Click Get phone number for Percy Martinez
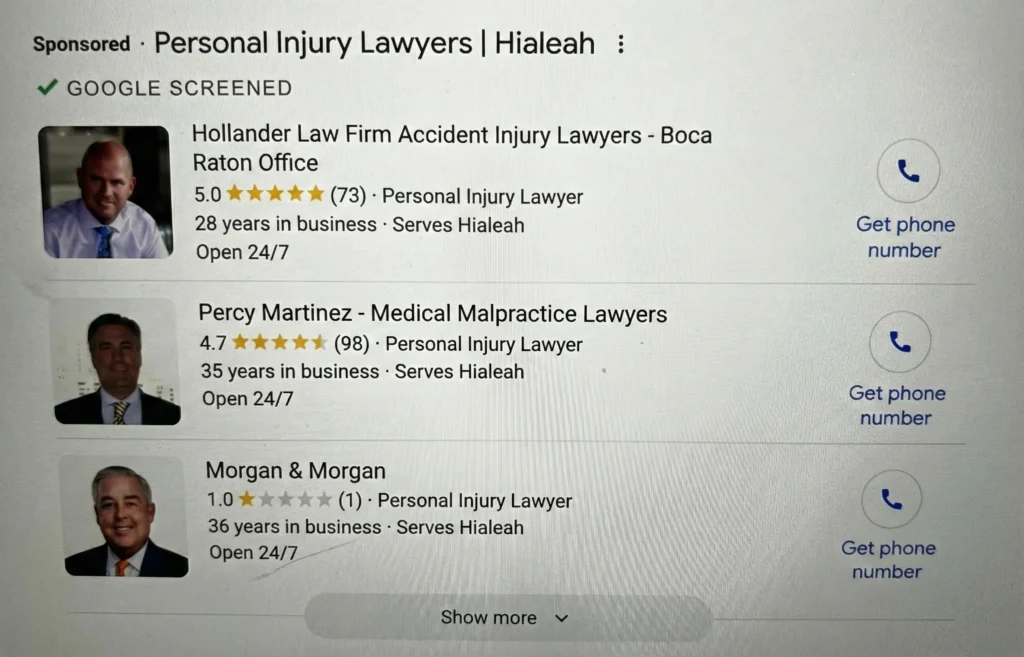 tap(897, 405)
